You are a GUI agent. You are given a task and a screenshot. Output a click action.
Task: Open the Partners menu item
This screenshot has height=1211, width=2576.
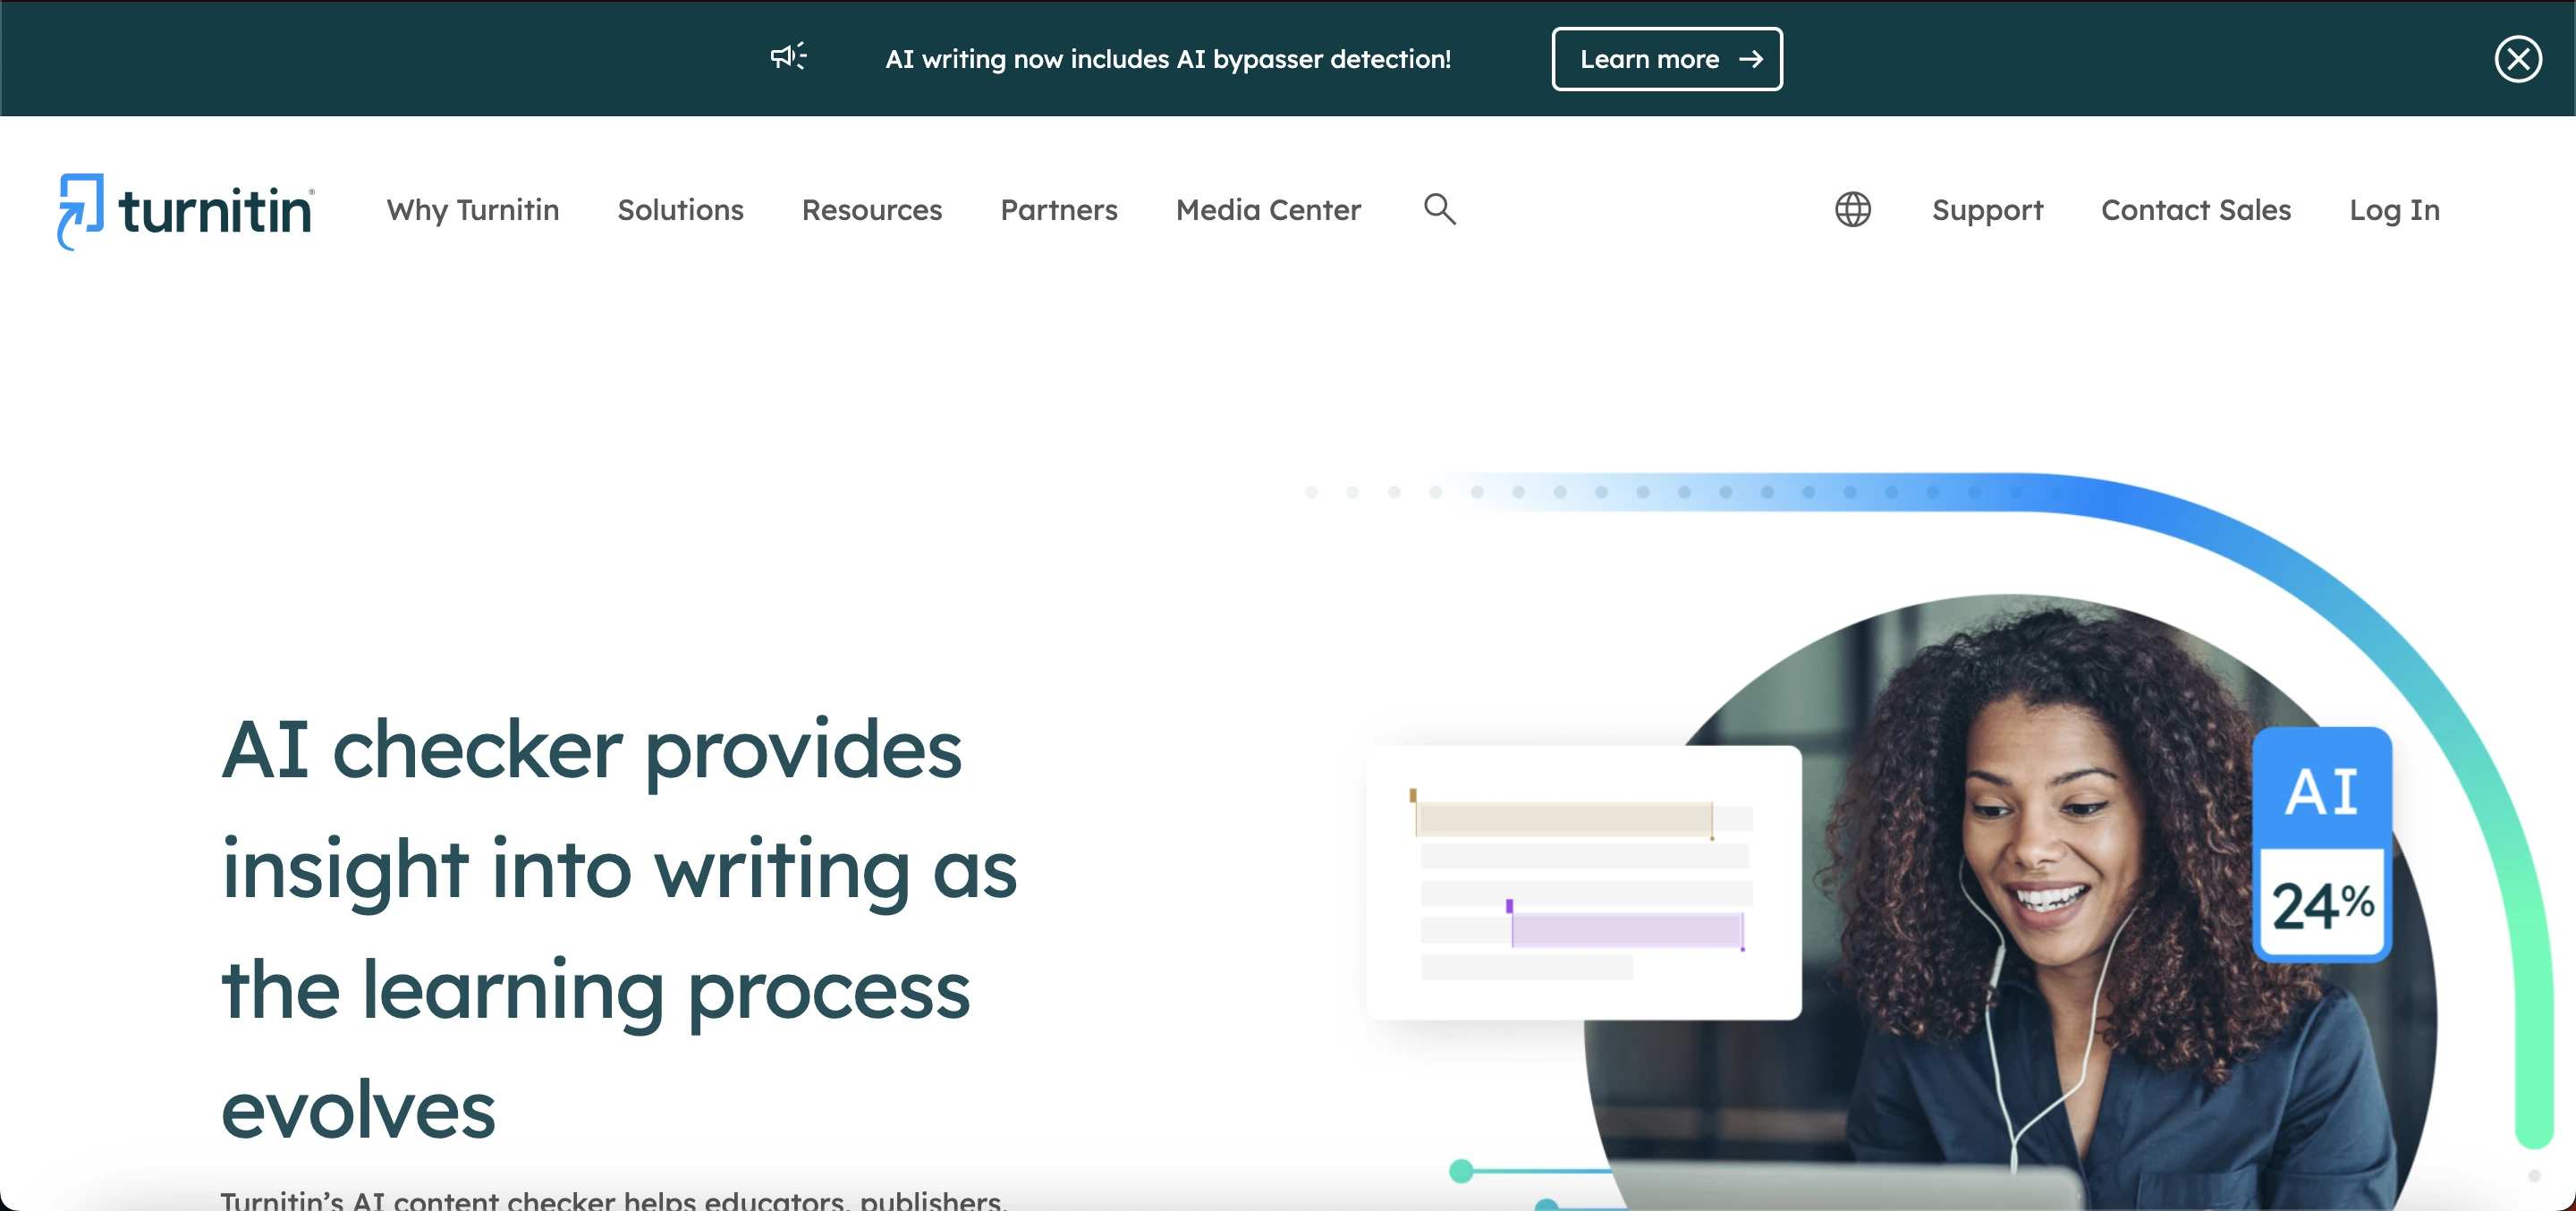pyautogui.click(x=1058, y=210)
